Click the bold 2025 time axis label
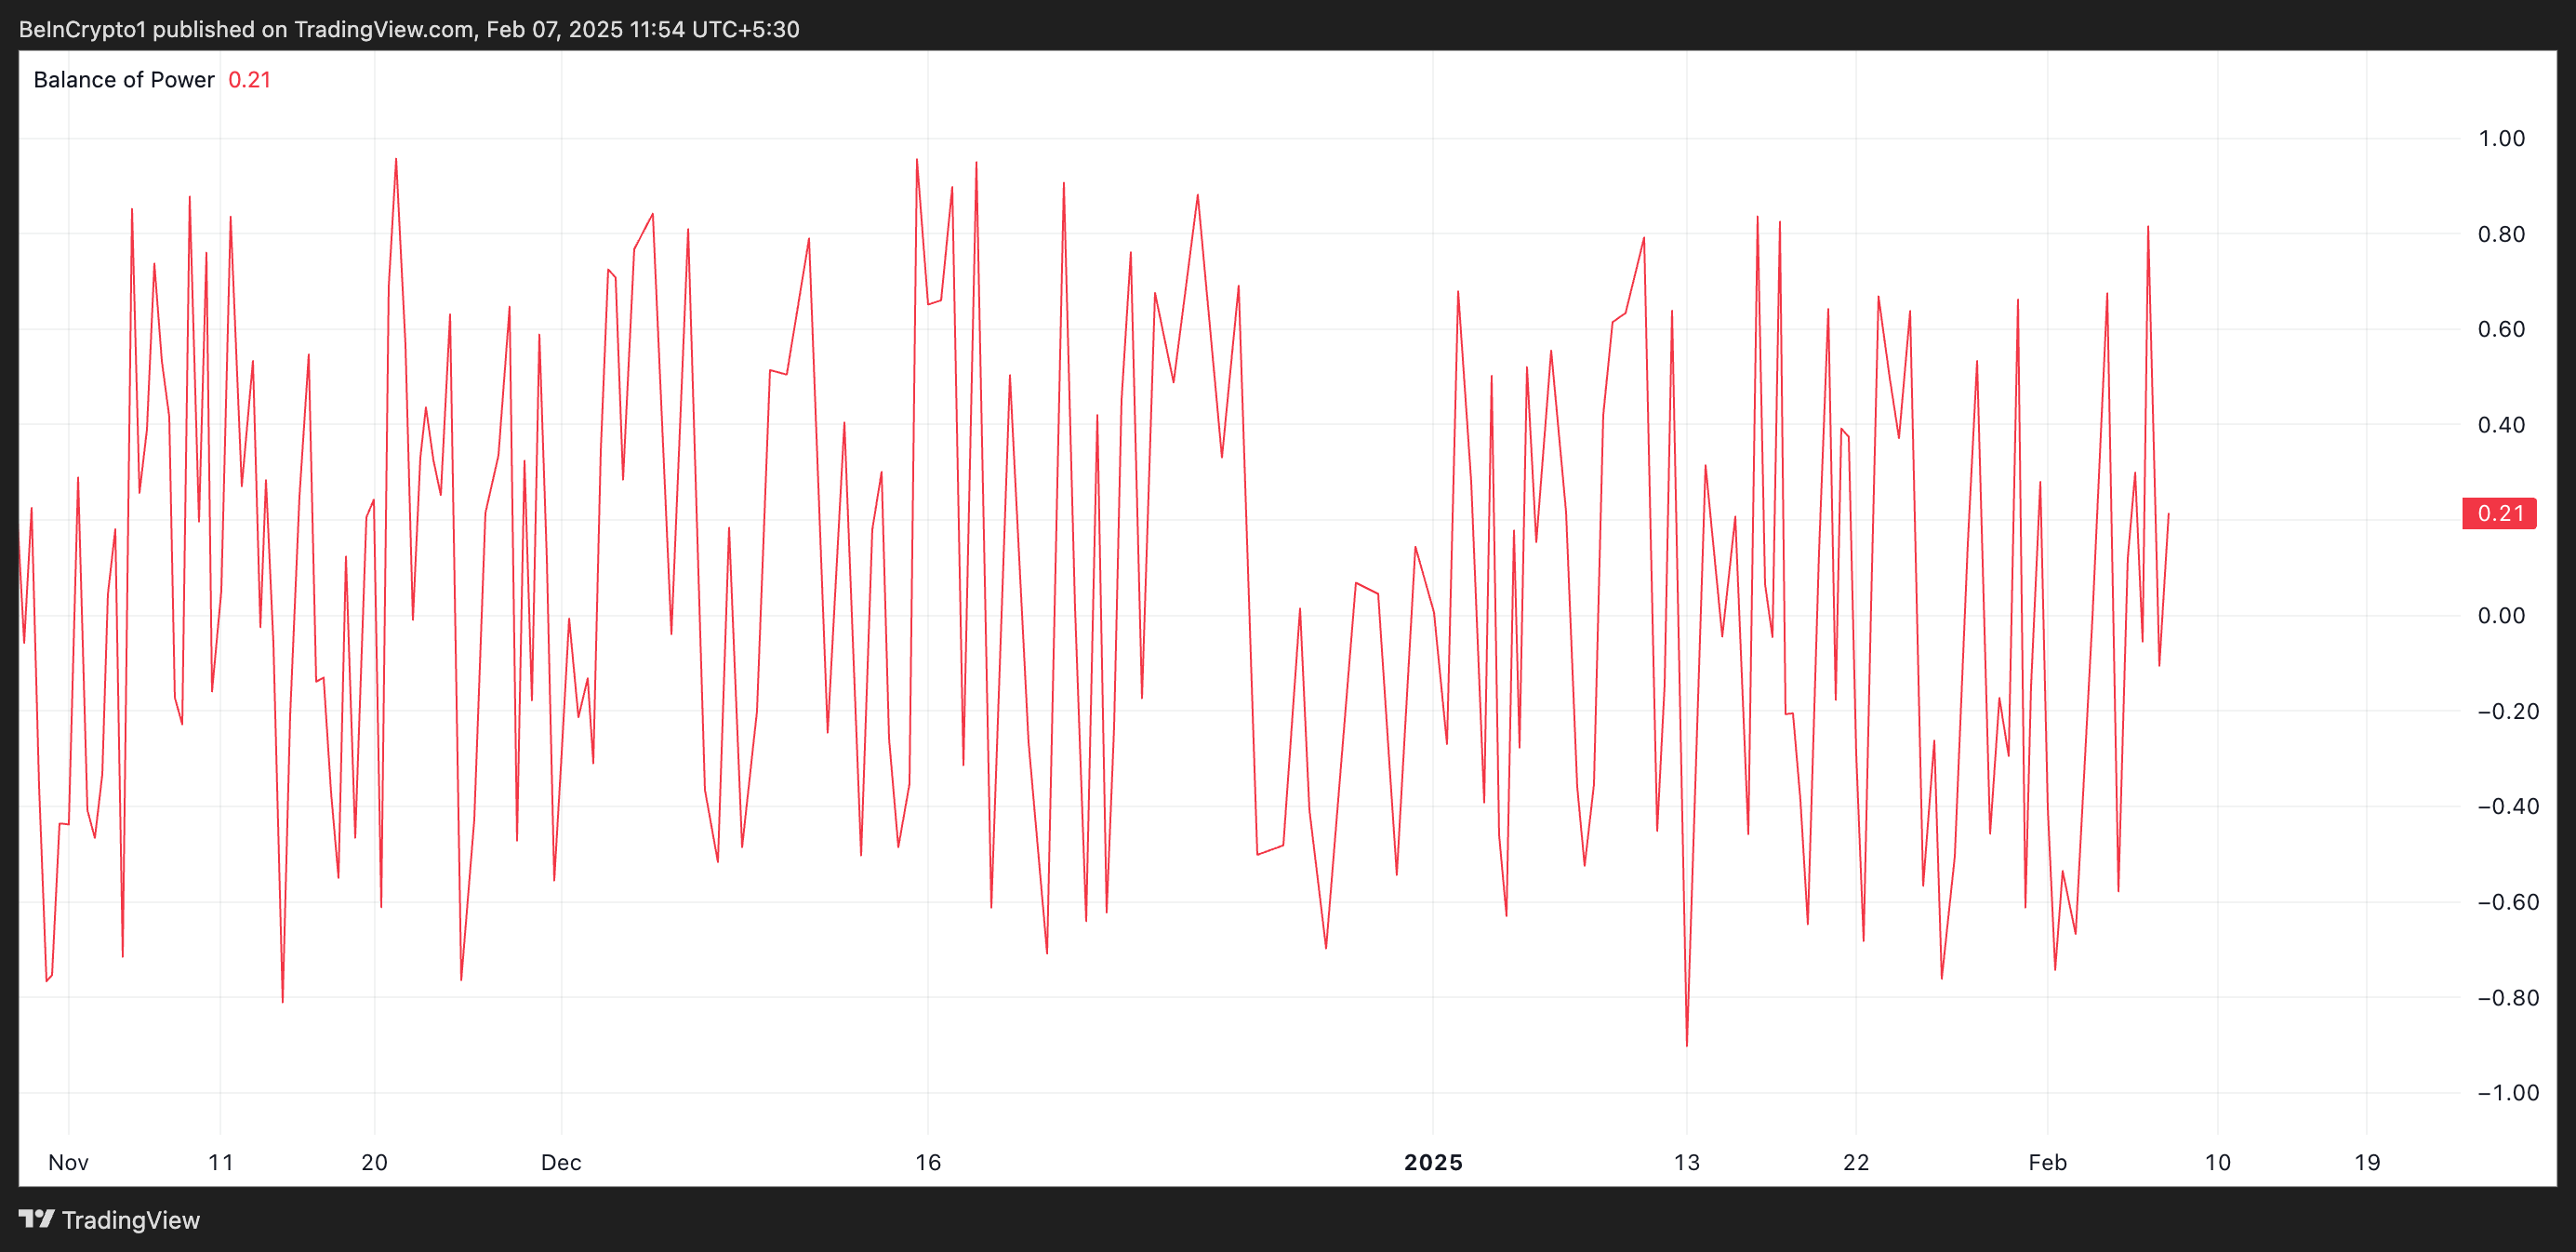Screen dimensions: 2576x1252 pyautogui.click(x=1433, y=1162)
